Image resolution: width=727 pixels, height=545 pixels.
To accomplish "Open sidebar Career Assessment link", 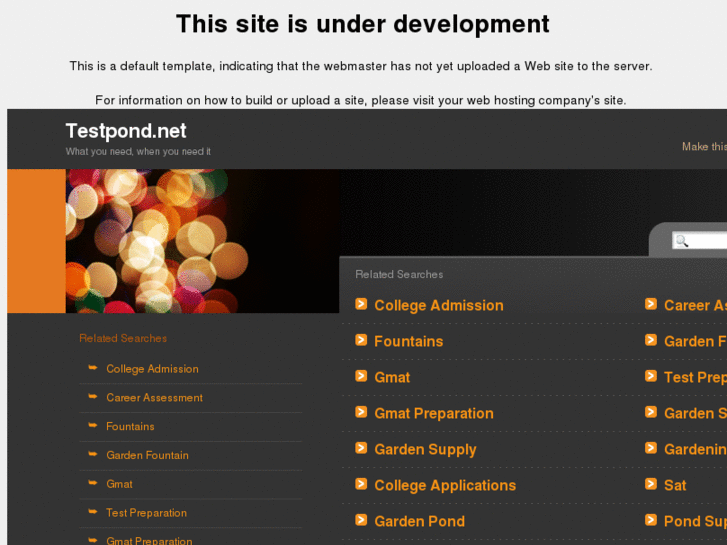I will pyautogui.click(x=154, y=398).
